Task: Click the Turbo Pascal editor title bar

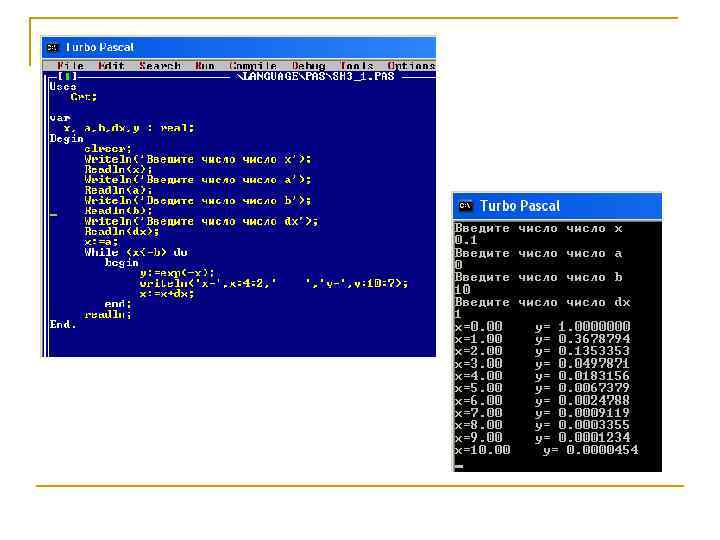Action: coord(239,47)
